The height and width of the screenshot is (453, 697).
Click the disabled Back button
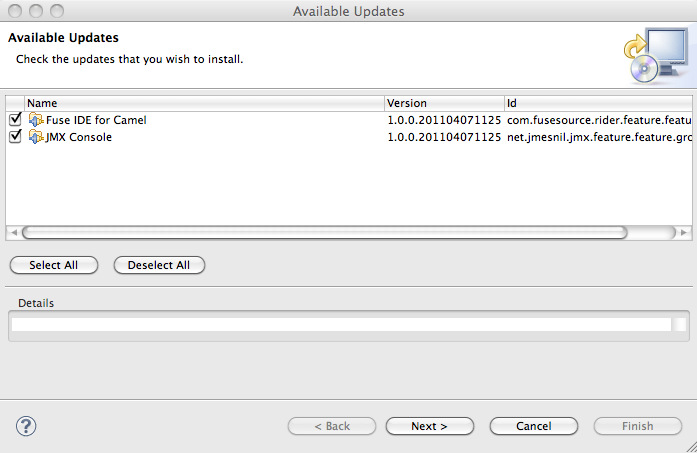pyautogui.click(x=332, y=426)
